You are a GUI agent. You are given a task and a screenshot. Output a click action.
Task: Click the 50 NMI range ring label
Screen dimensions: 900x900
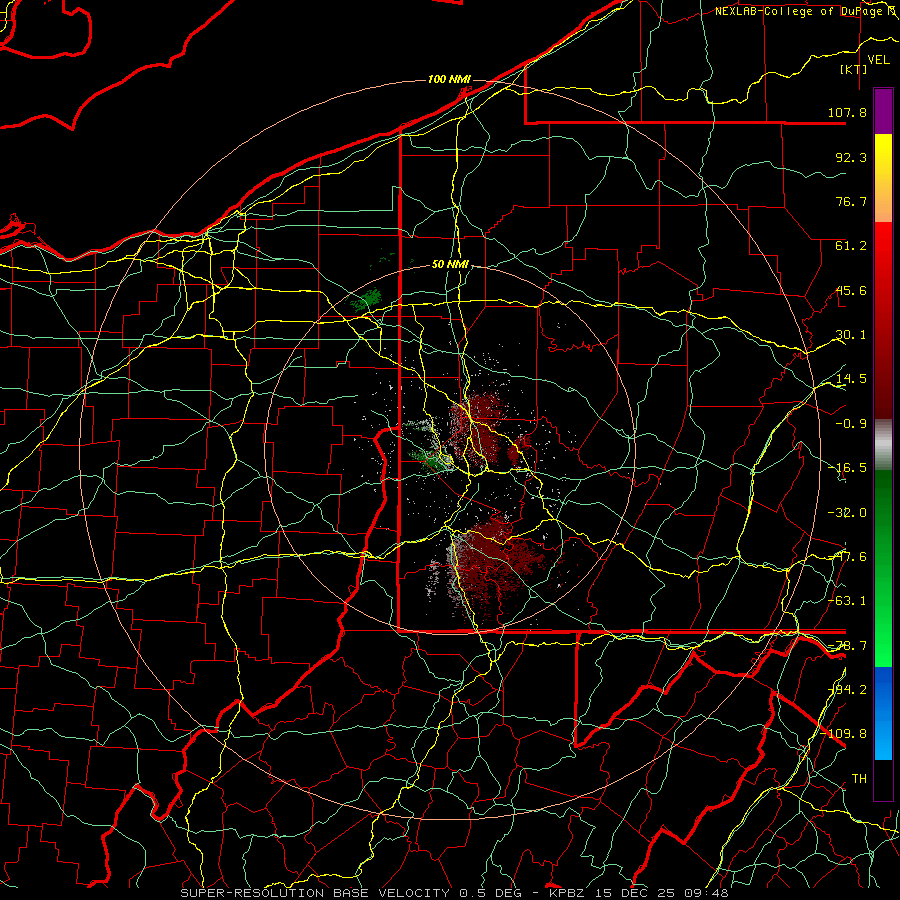tap(450, 265)
